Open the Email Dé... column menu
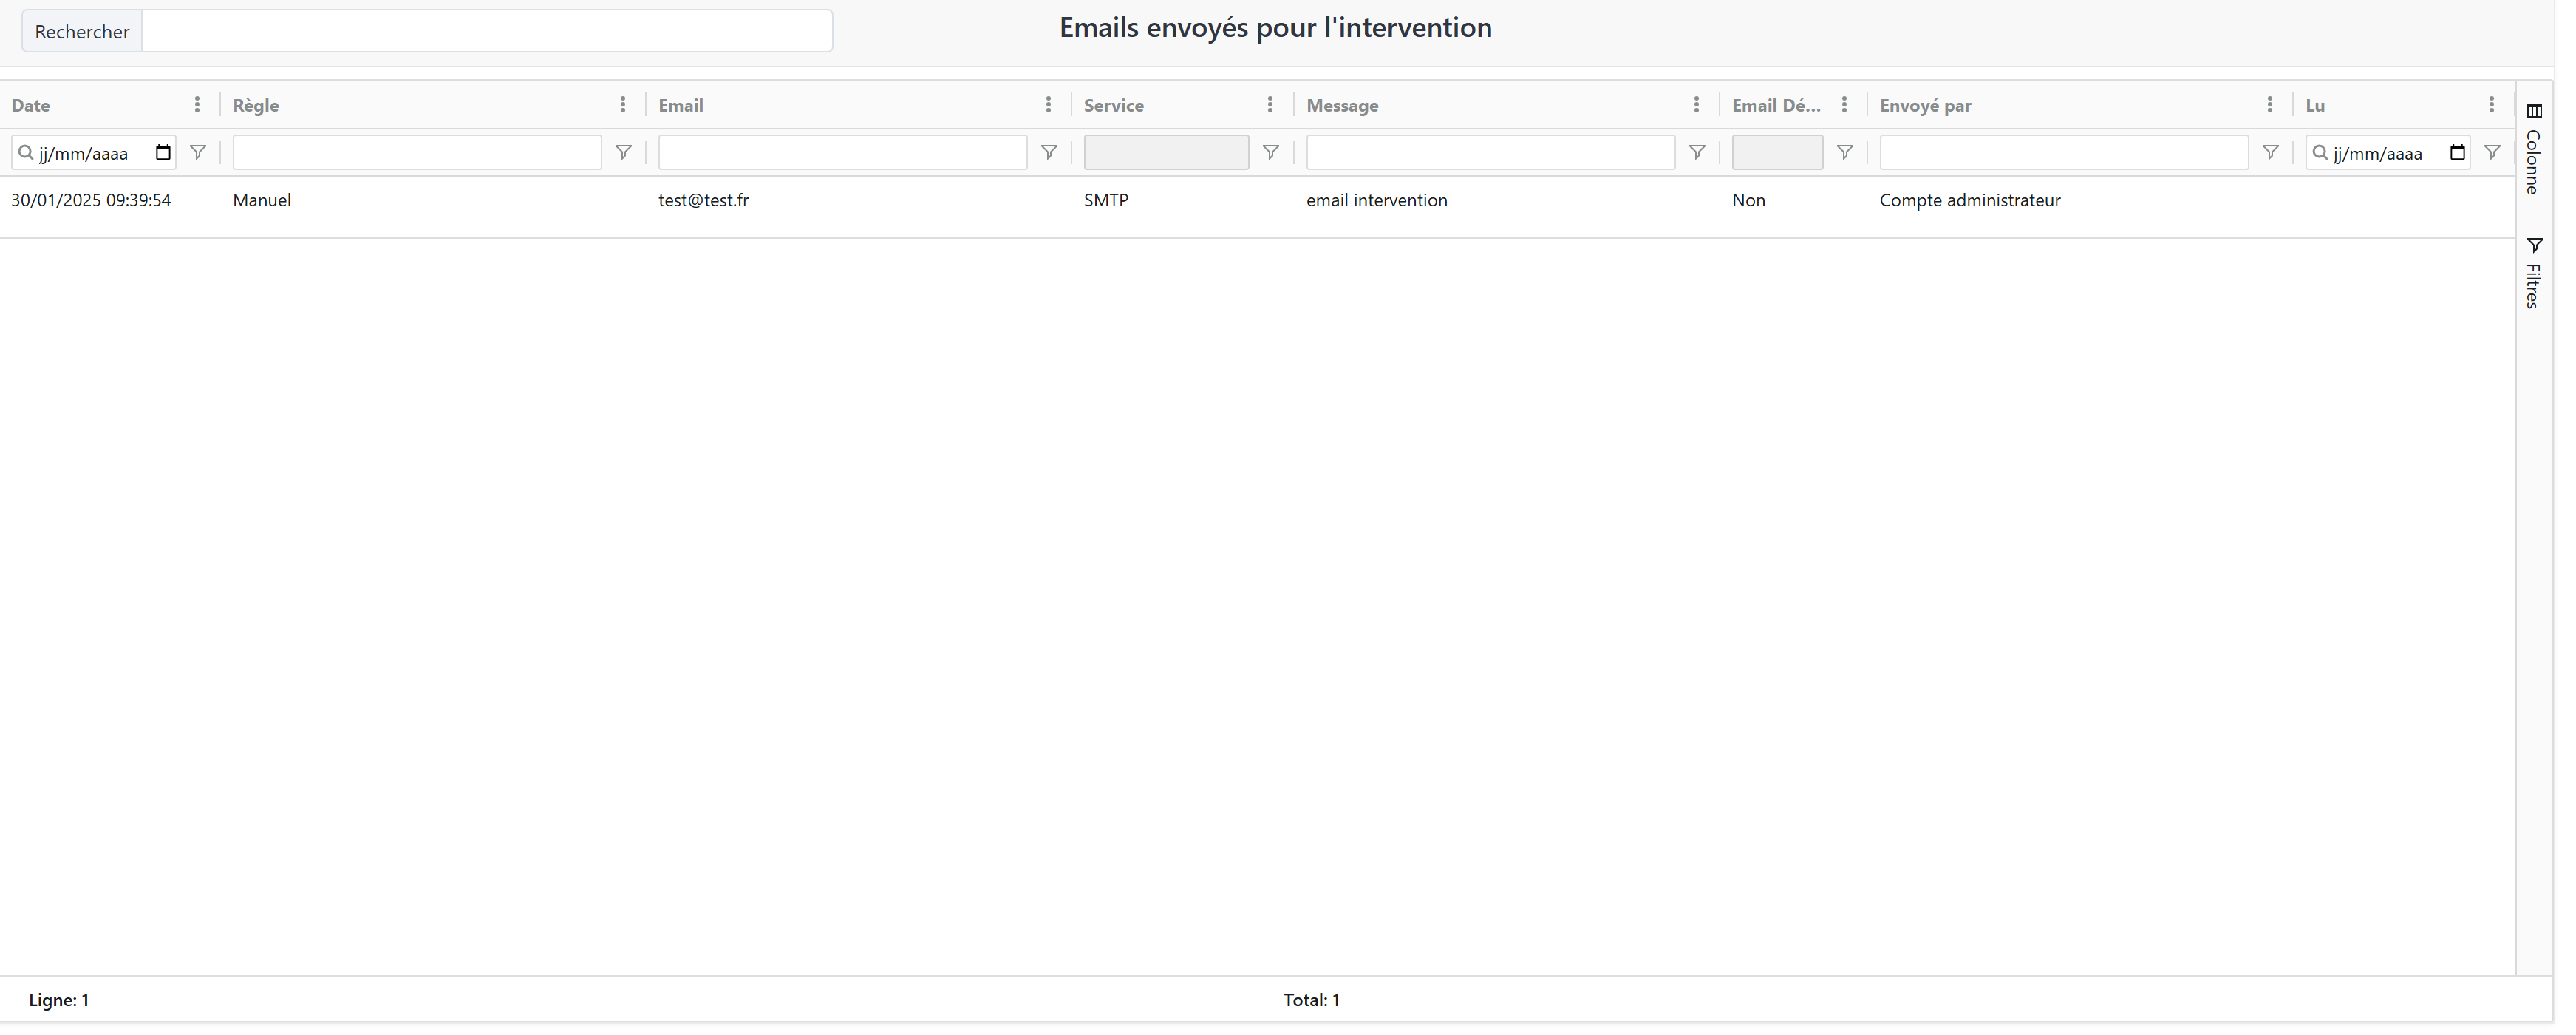This screenshot has width=2576, height=1035. [x=1844, y=105]
